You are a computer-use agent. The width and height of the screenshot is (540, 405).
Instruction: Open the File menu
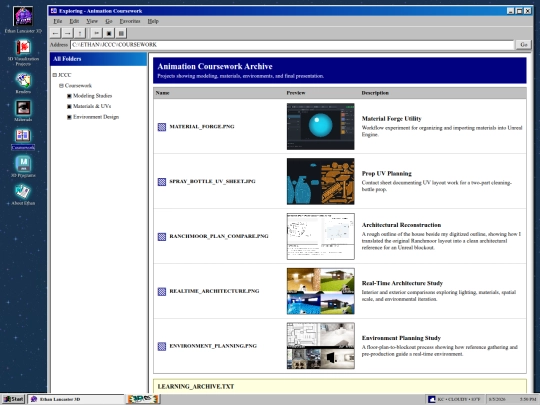58,21
